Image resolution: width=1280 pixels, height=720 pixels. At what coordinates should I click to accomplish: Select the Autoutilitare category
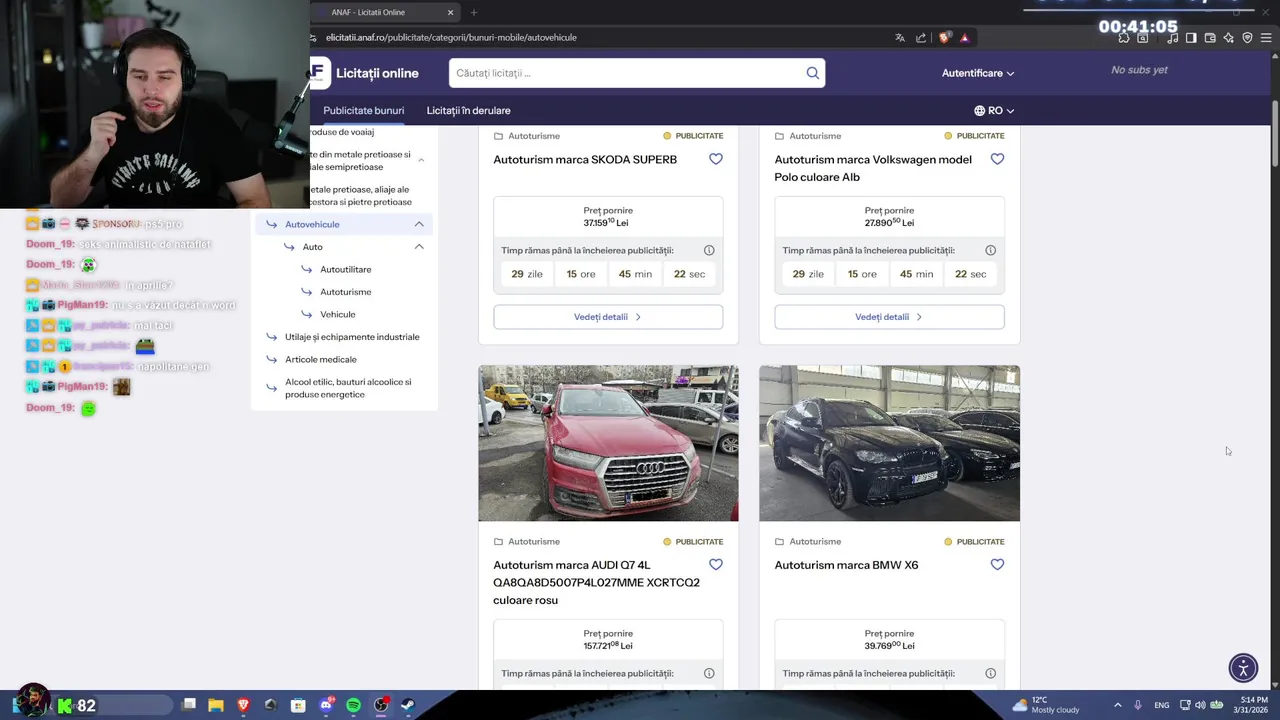[346, 270]
